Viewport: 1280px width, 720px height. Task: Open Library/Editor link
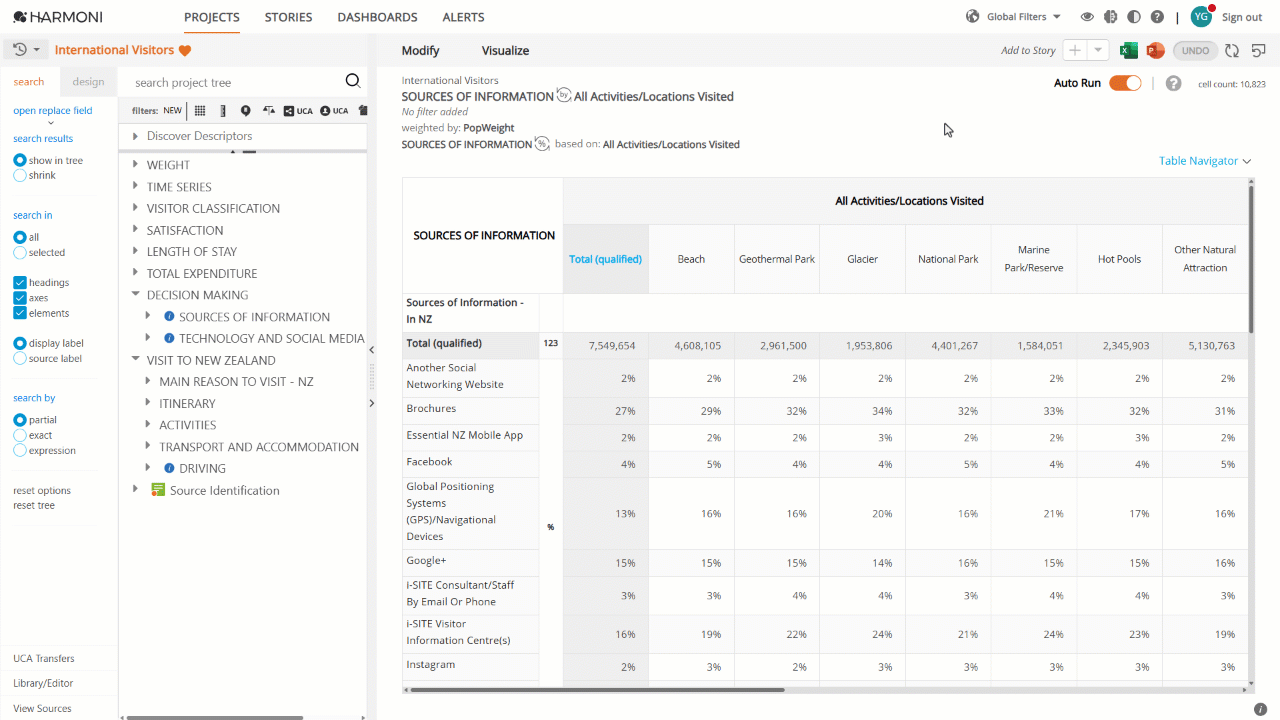43,683
